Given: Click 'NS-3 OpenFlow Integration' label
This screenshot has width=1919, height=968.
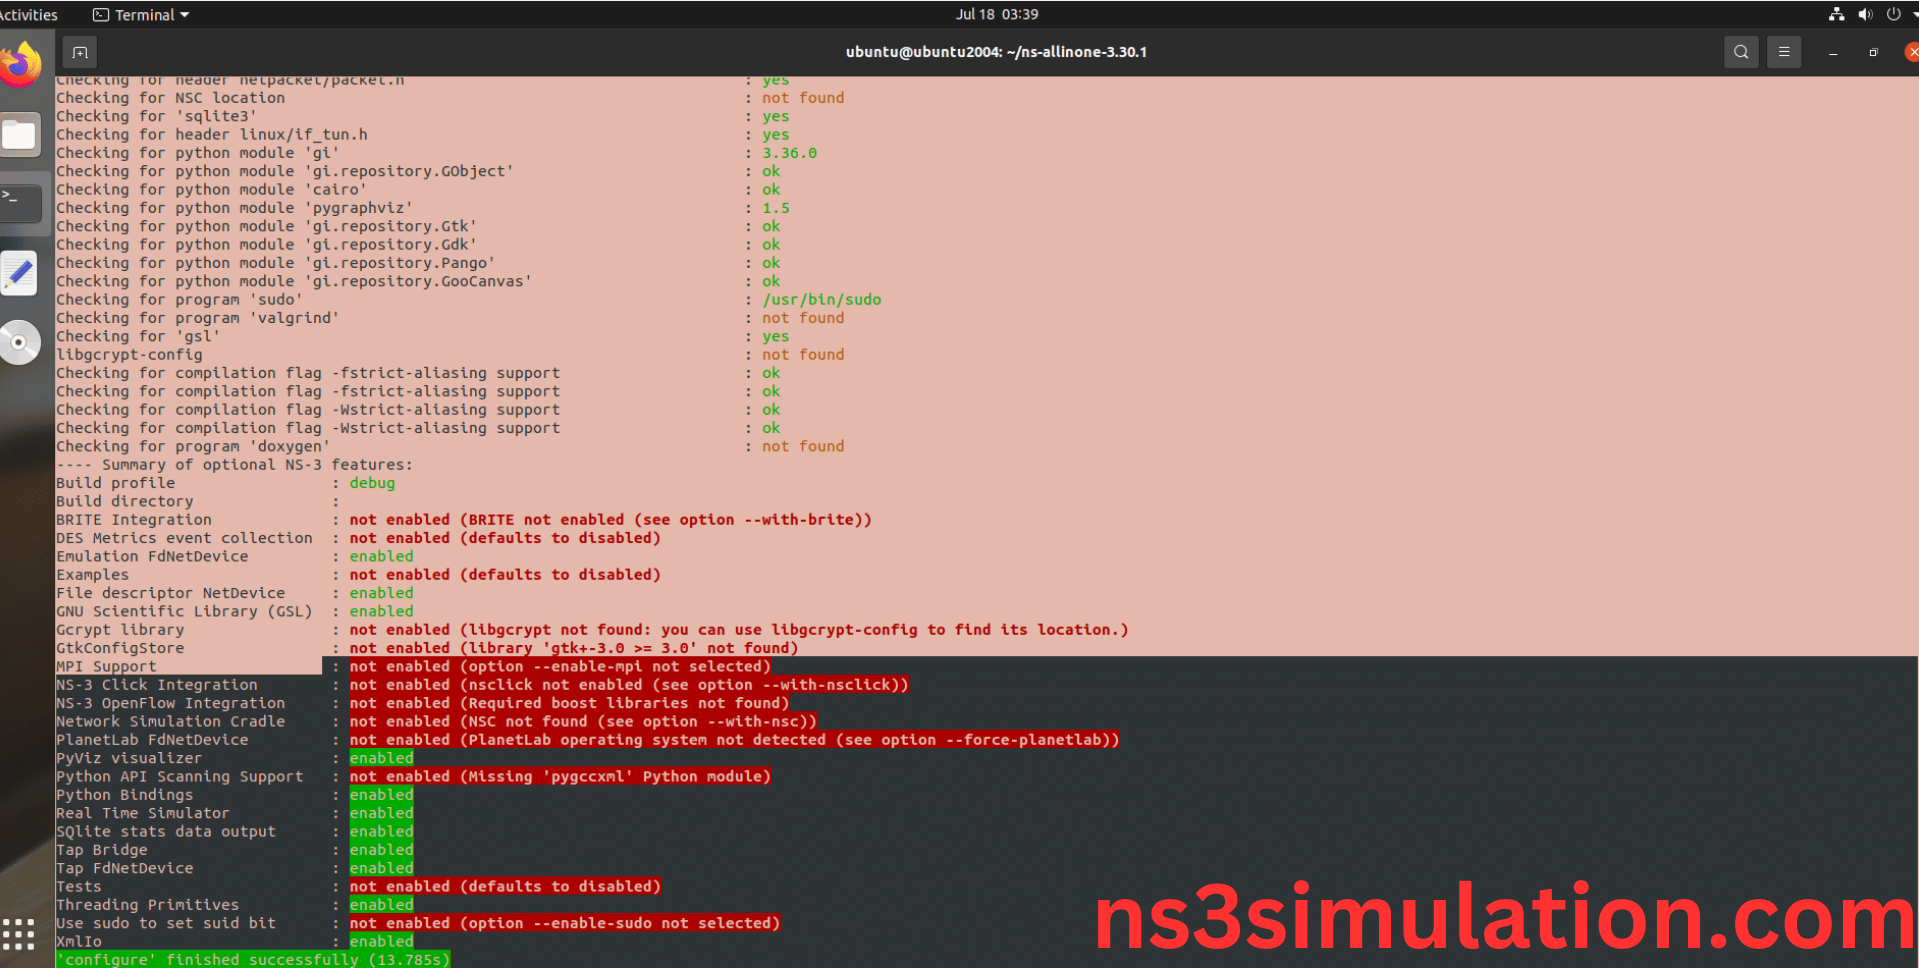Looking at the screenshot, I should coord(170,703).
